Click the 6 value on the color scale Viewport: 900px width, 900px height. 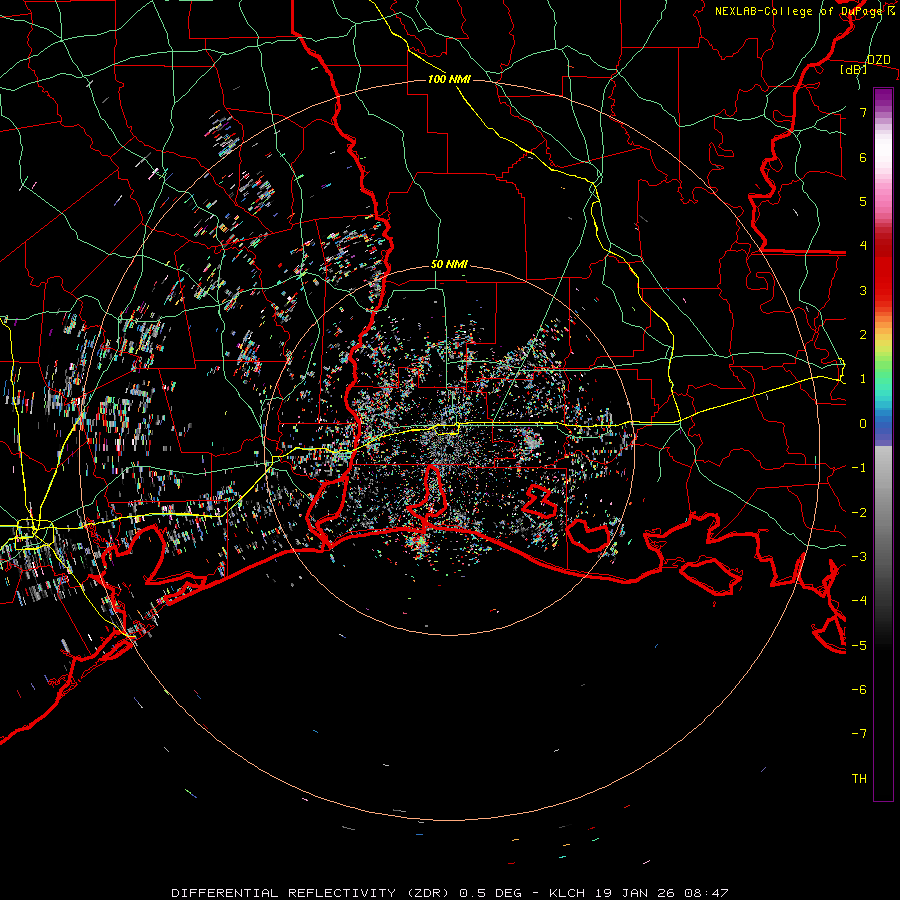click(x=863, y=157)
